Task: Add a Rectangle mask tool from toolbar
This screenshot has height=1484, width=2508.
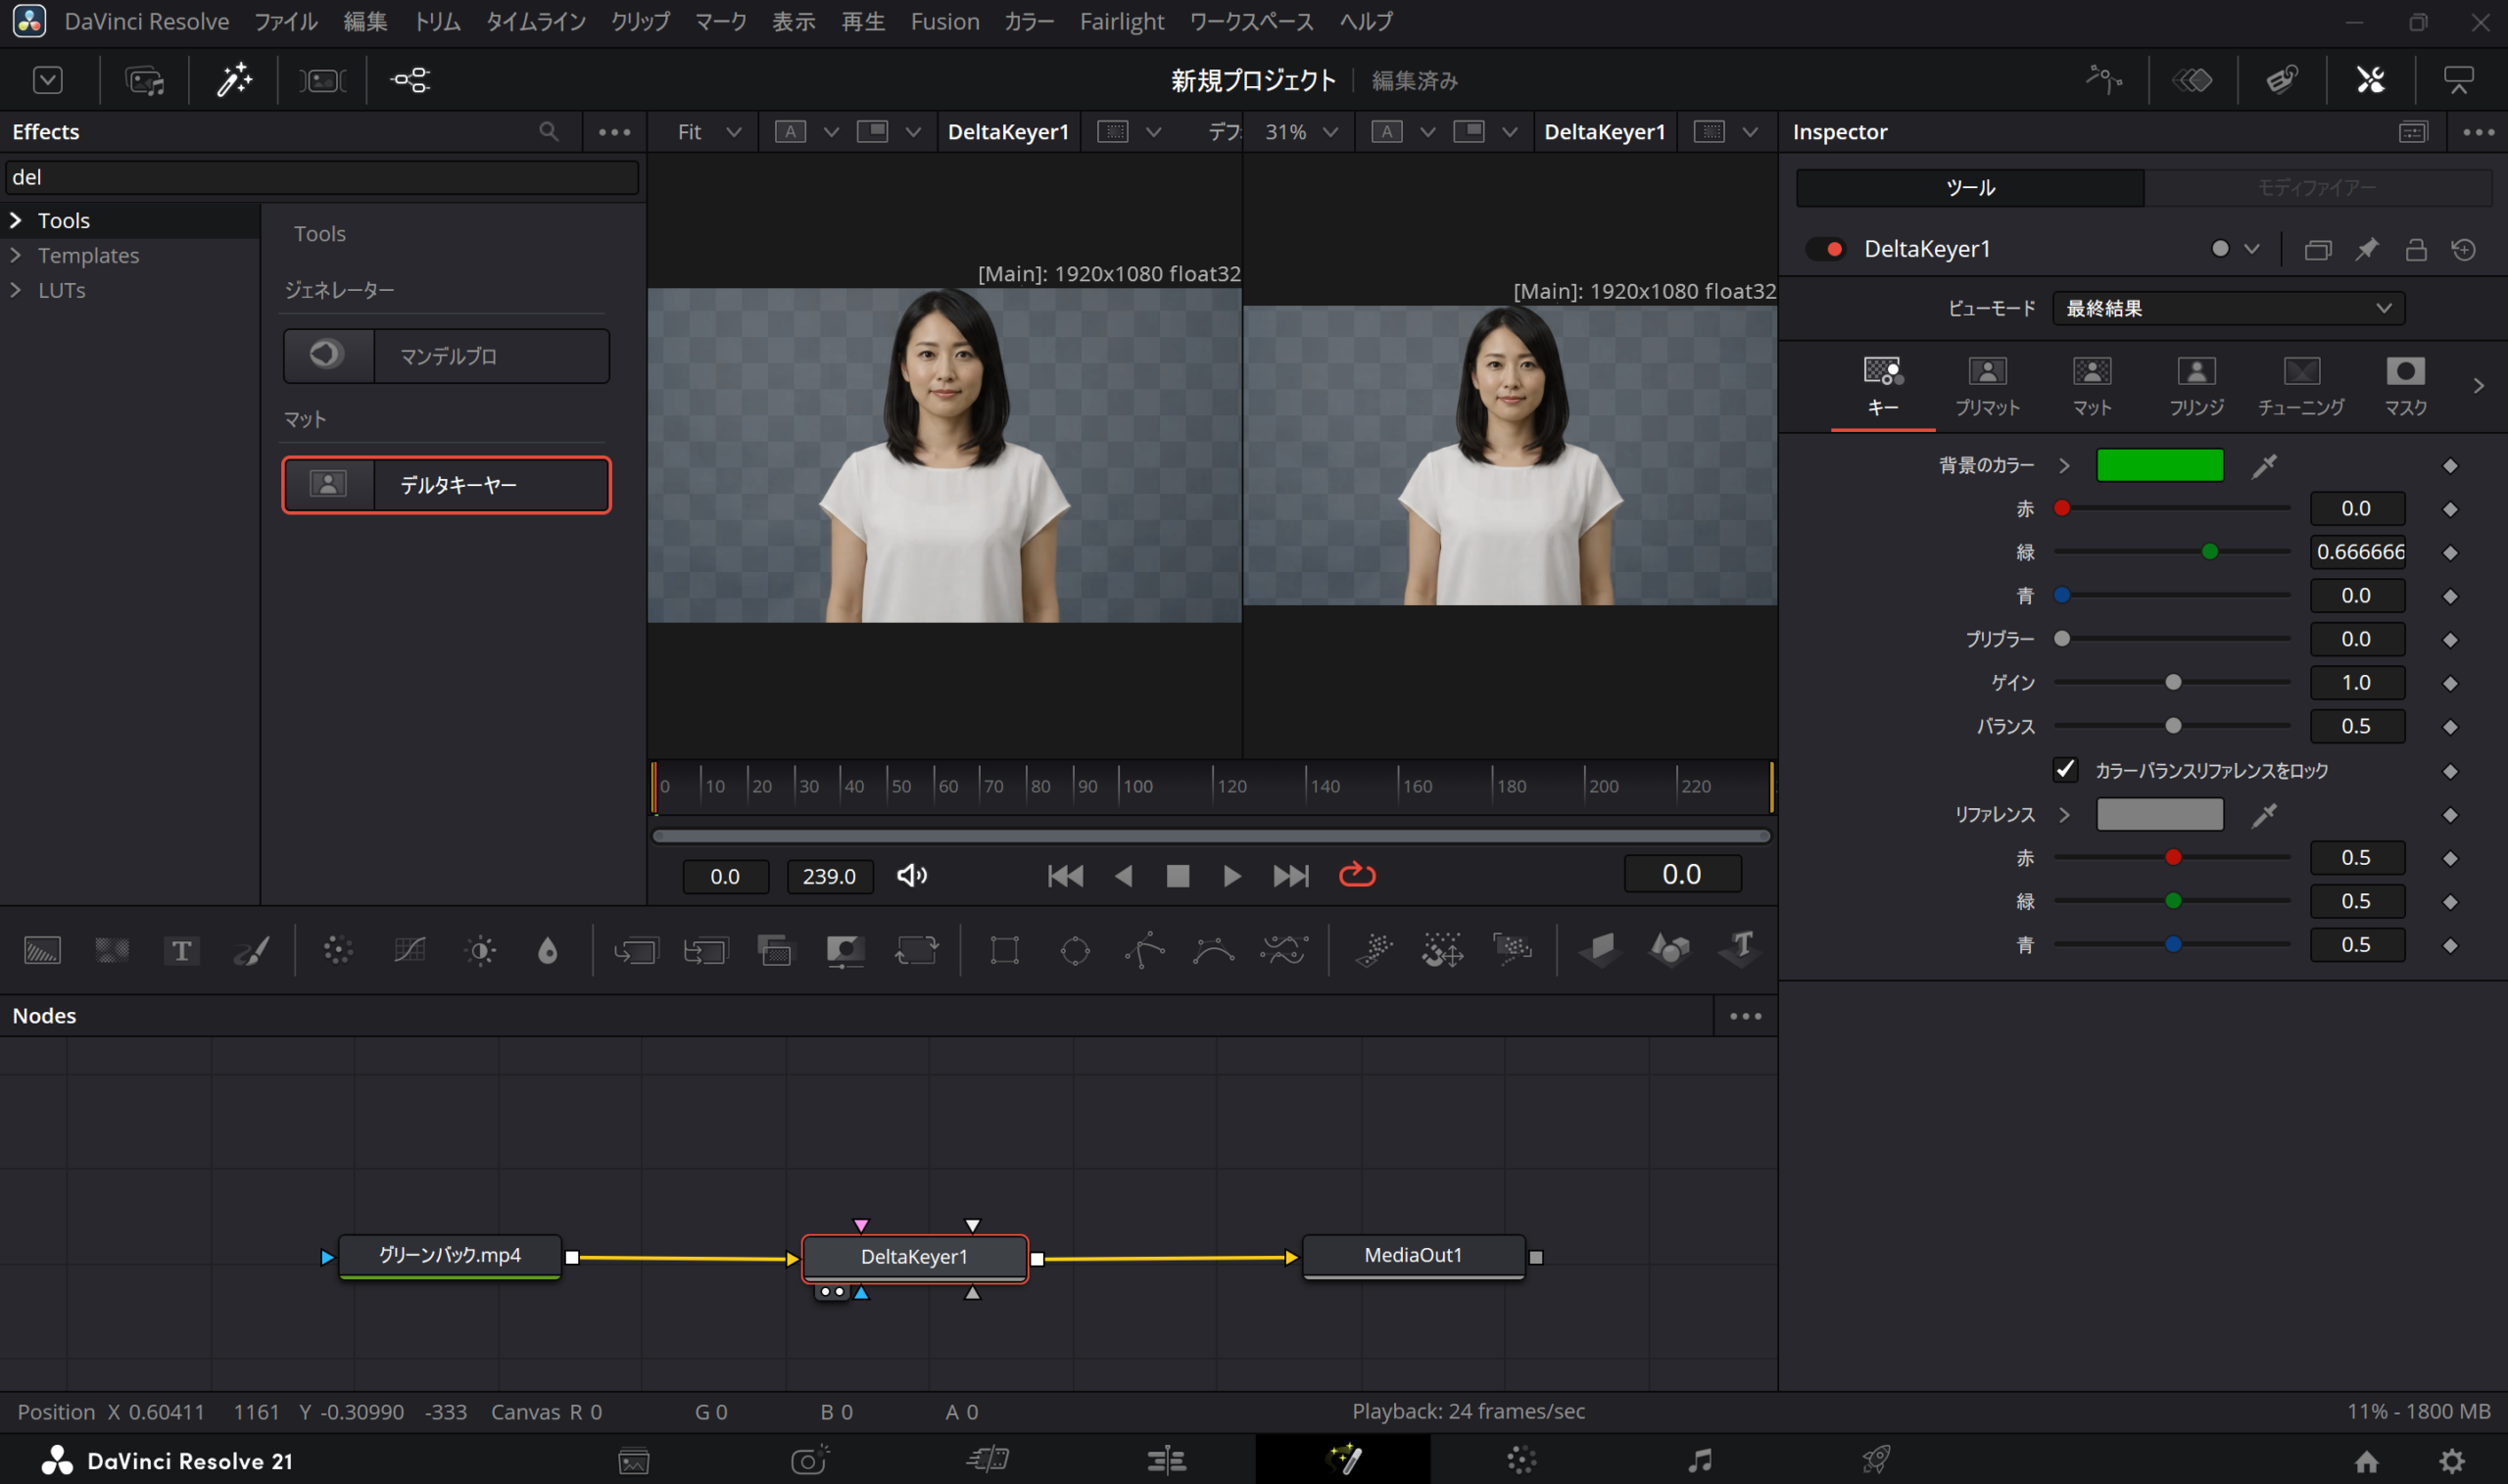Action: (1004, 950)
